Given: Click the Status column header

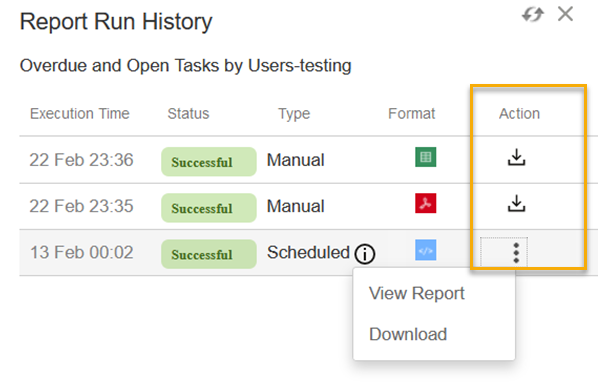Looking at the screenshot, I should pos(188,114).
